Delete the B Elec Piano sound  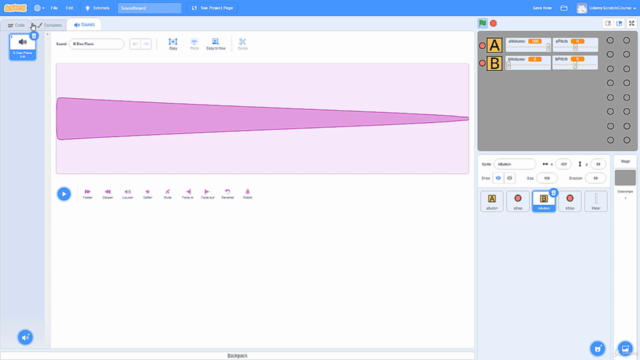[34, 36]
